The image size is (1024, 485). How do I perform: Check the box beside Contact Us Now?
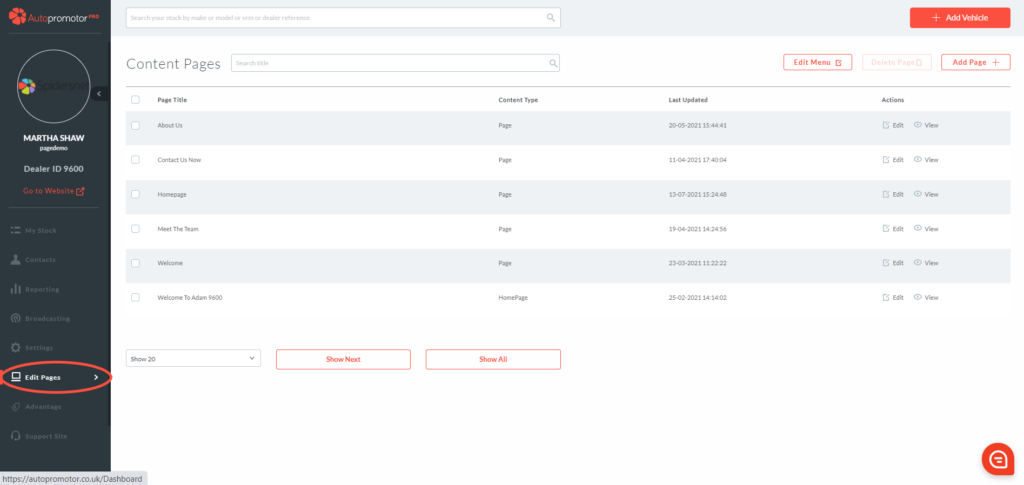click(x=135, y=160)
